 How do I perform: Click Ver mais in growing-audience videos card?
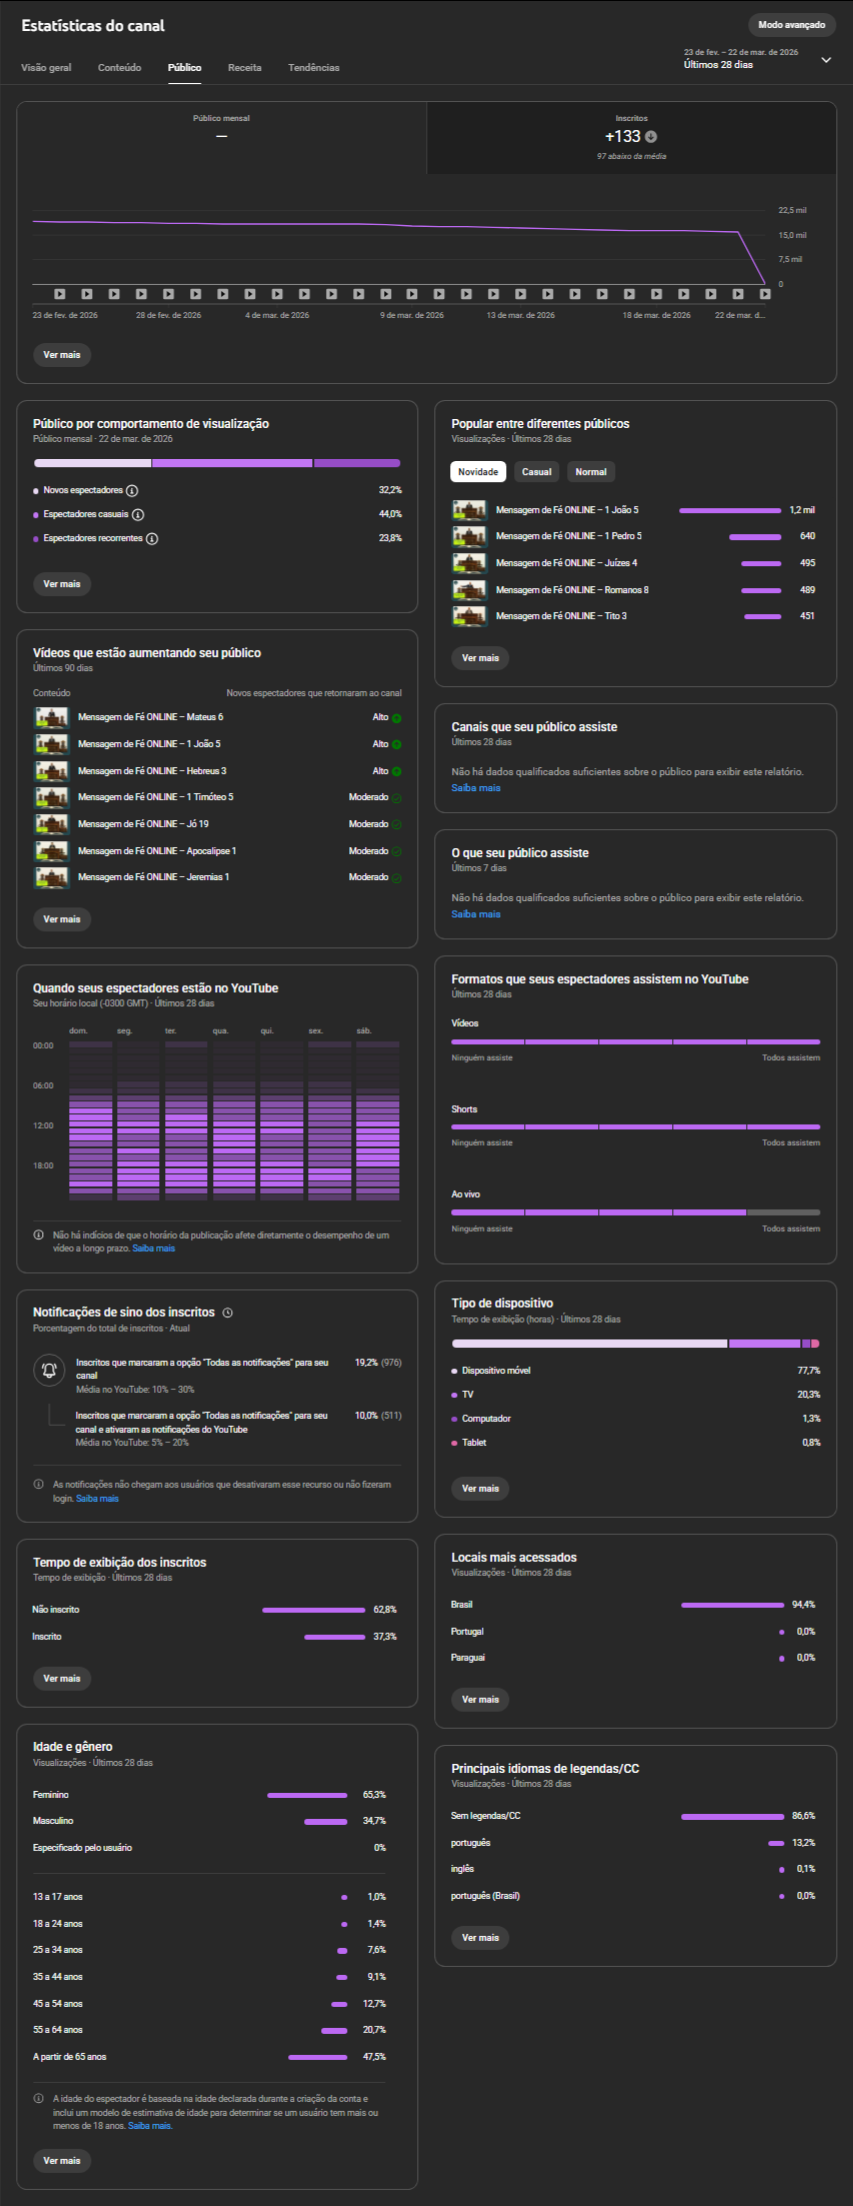tap(62, 919)
